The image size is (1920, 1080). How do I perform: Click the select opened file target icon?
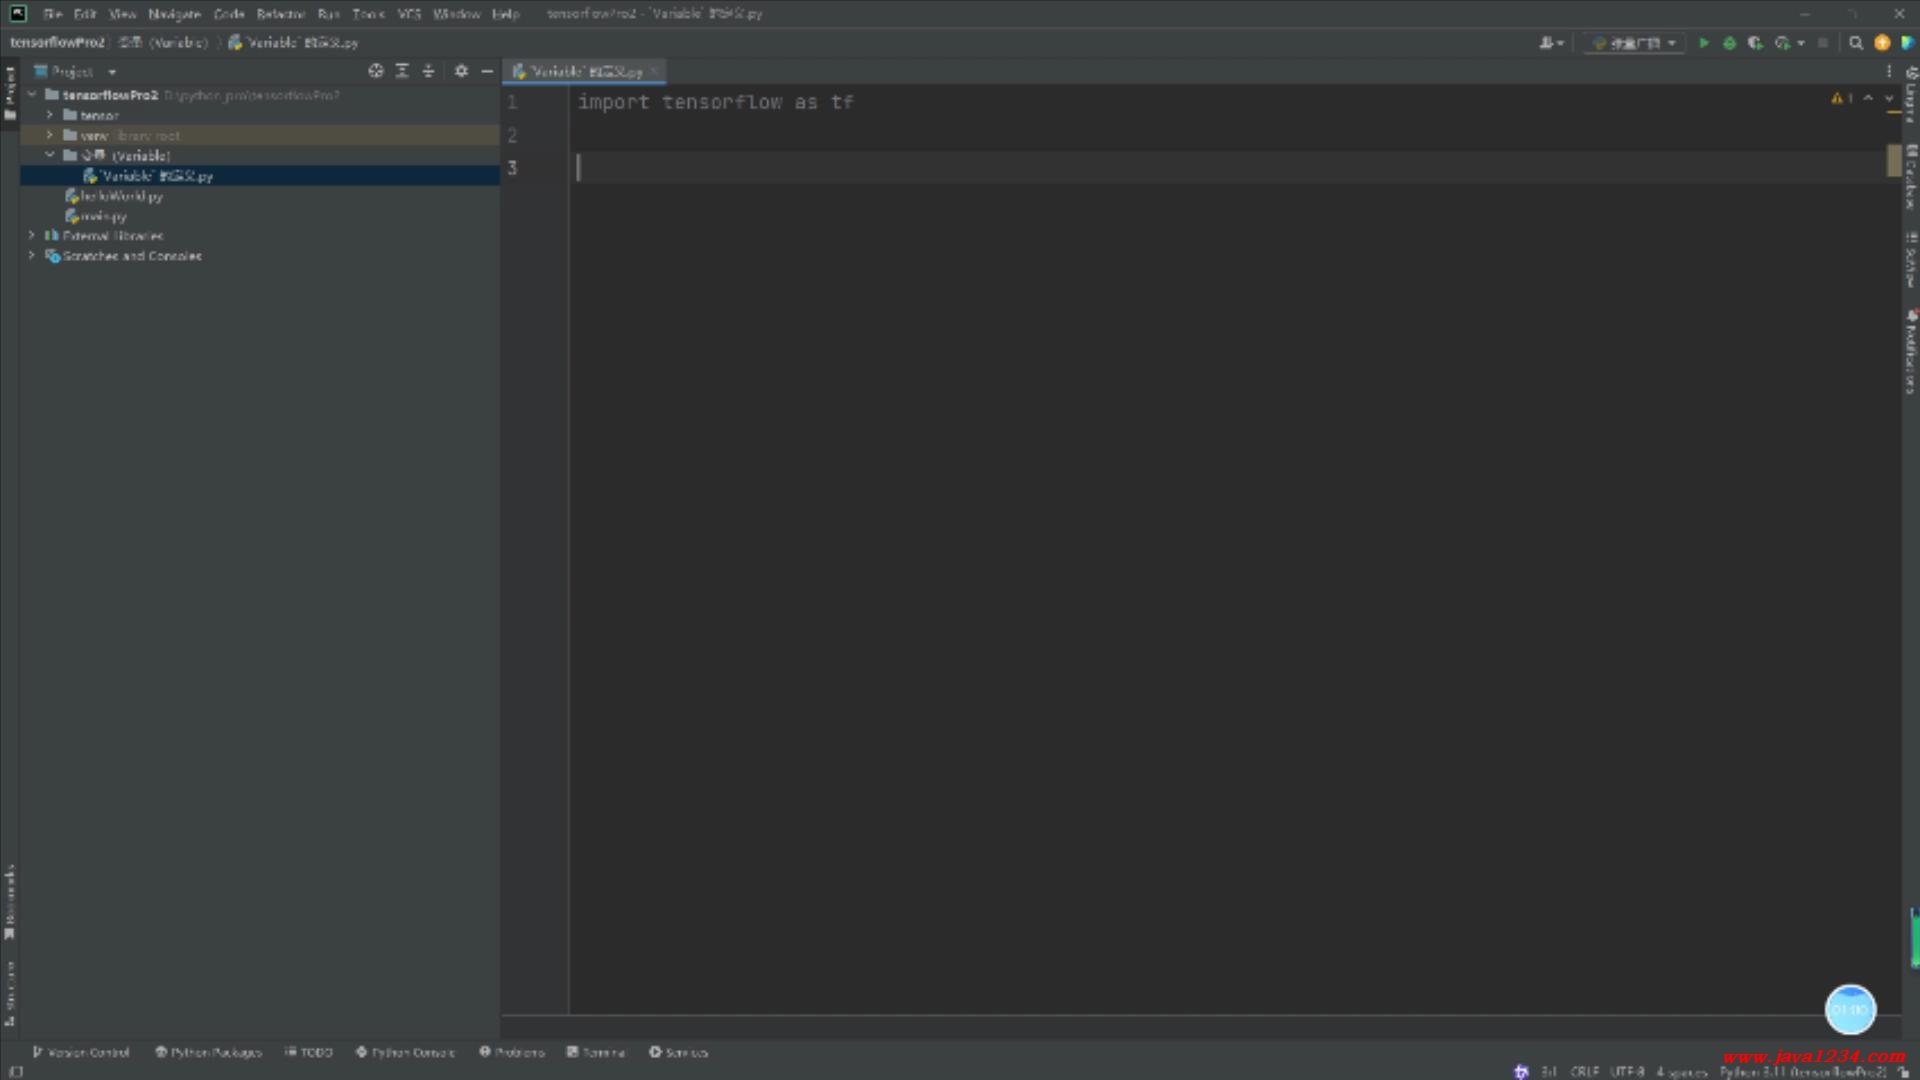pyautogui.click(x=376, y=71)
